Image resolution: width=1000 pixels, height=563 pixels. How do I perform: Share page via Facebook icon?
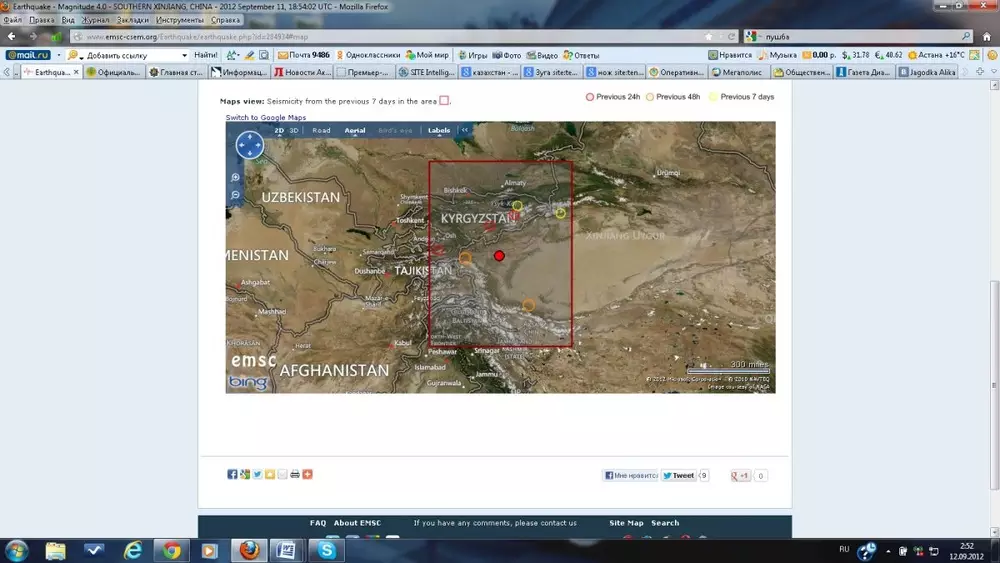point(232,474)
